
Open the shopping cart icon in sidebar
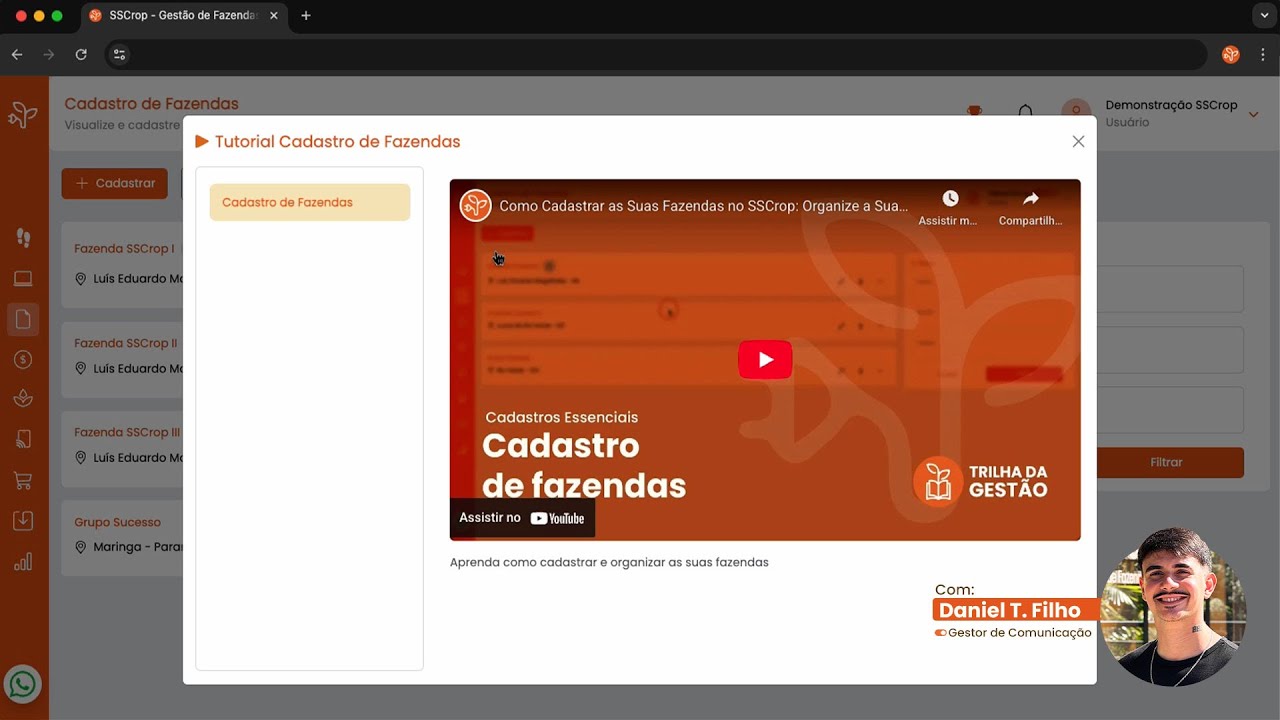pos(23,481)
